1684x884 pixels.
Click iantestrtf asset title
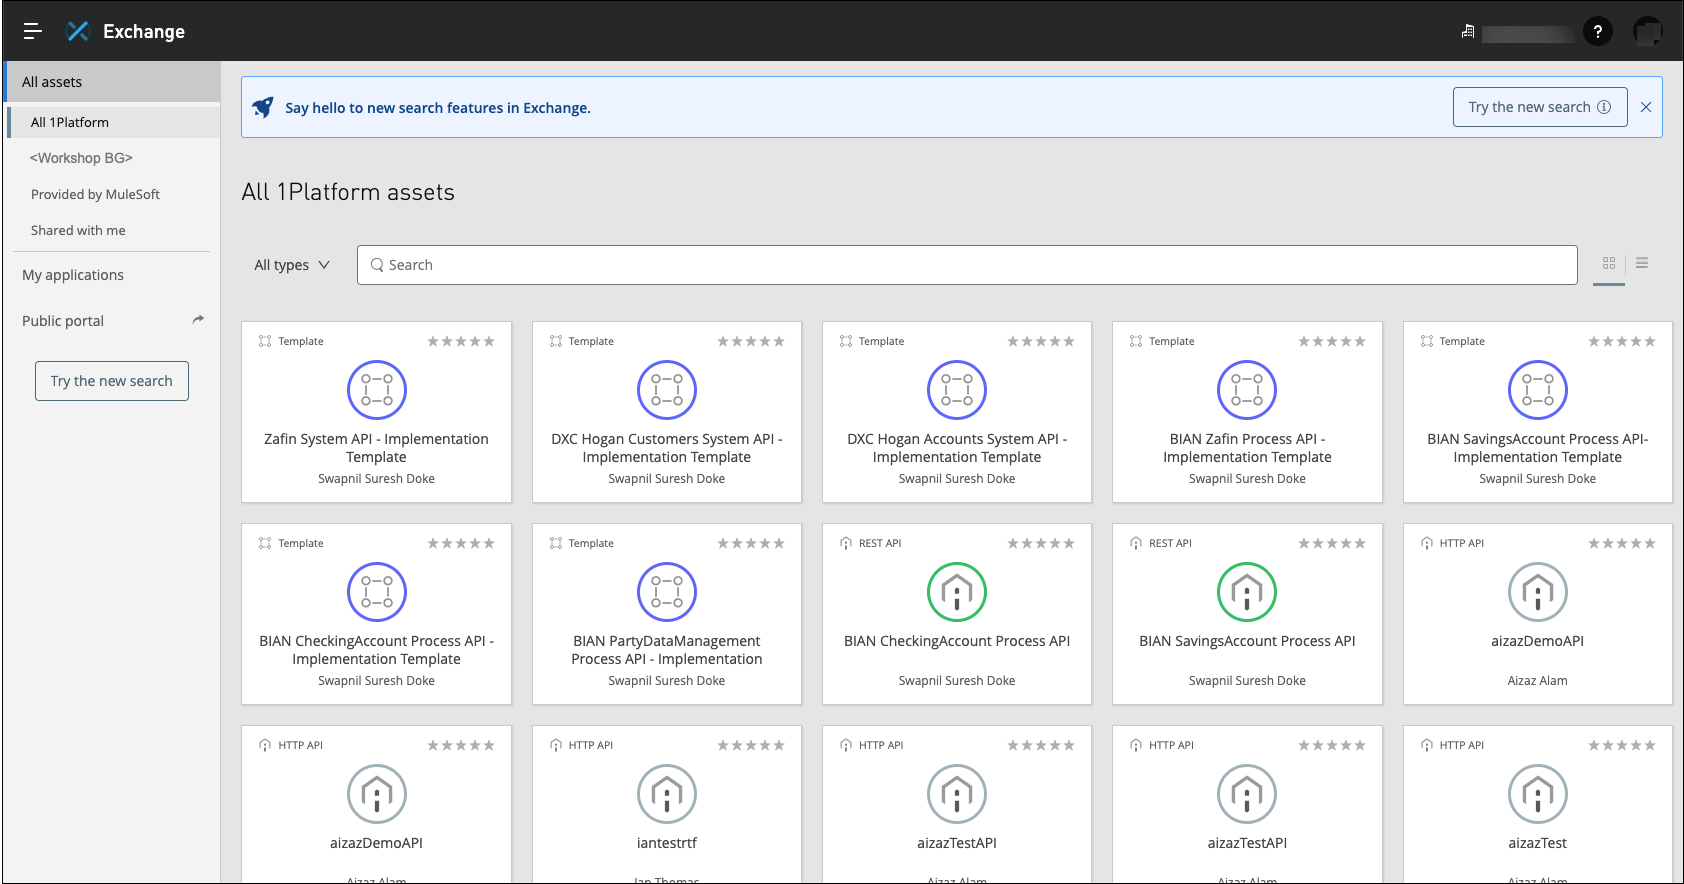click(667, 843)
